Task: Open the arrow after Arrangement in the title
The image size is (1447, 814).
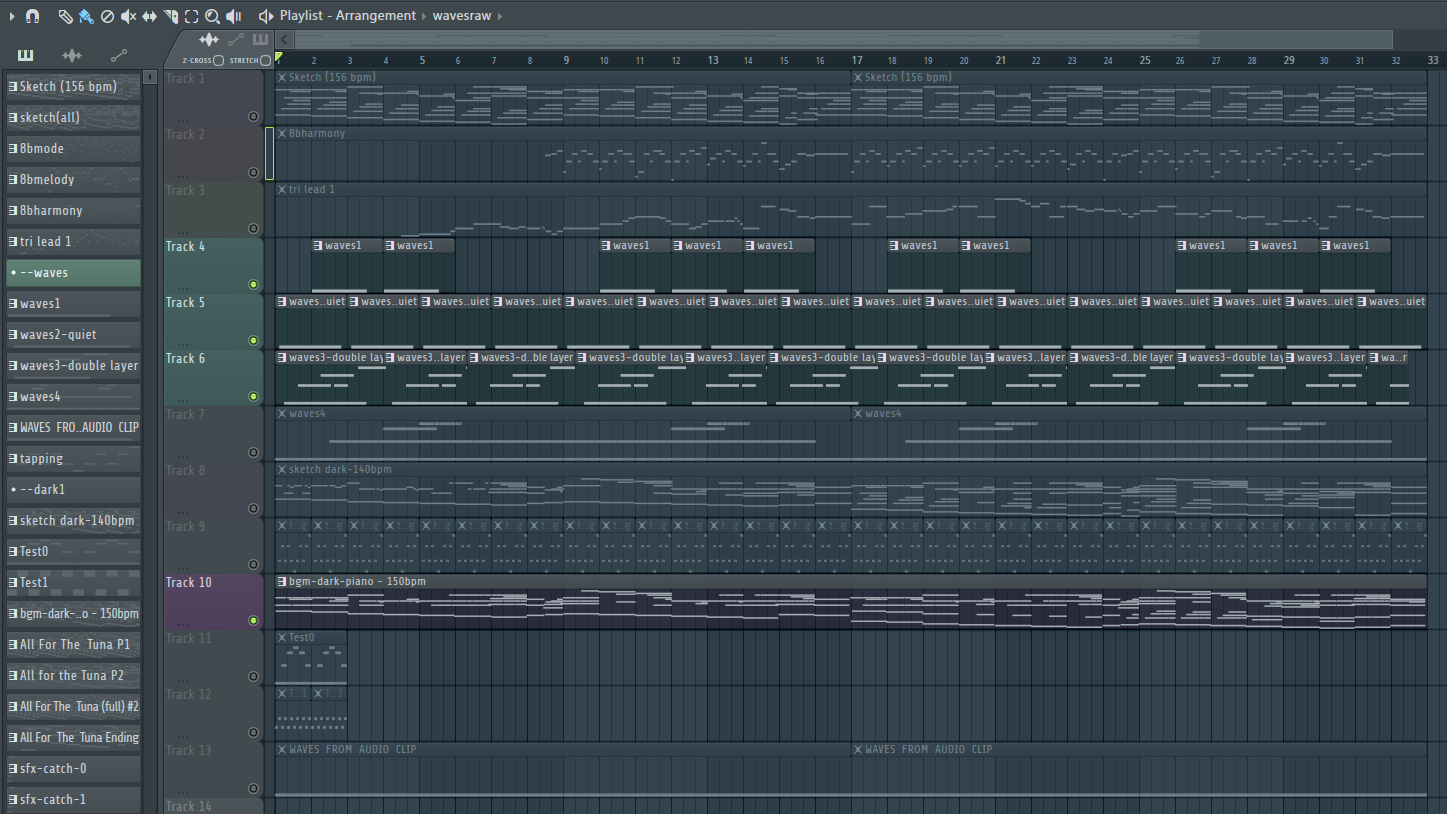Action: tap(424, 16)
